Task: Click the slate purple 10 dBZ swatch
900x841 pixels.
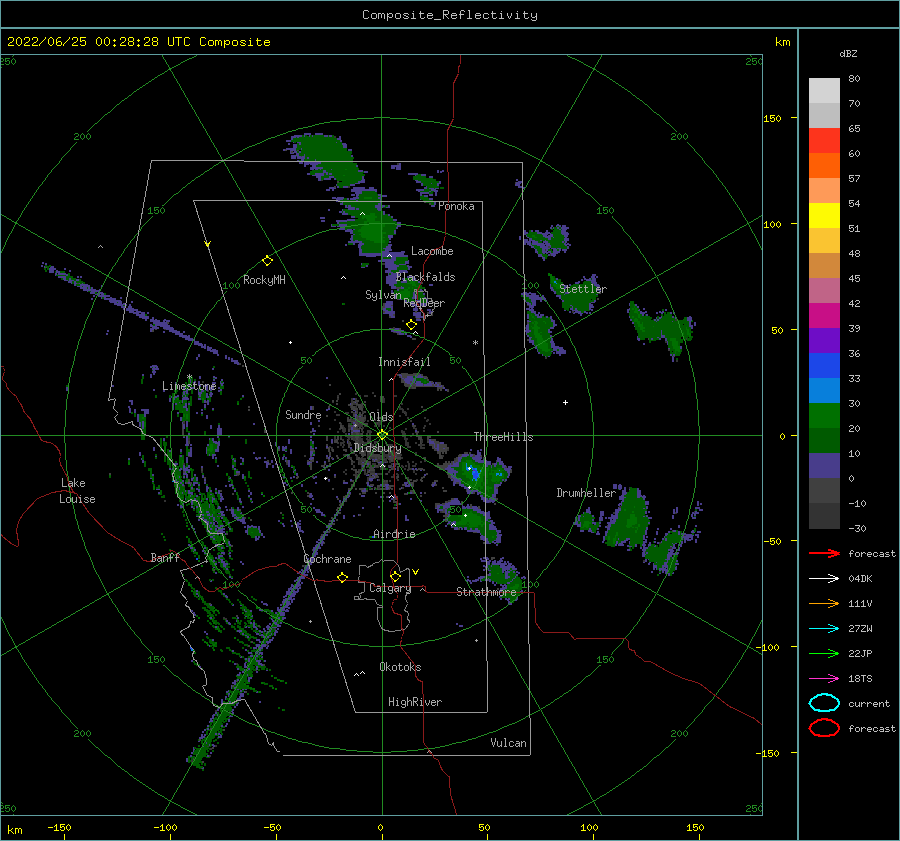Action: tap(824, 466)
